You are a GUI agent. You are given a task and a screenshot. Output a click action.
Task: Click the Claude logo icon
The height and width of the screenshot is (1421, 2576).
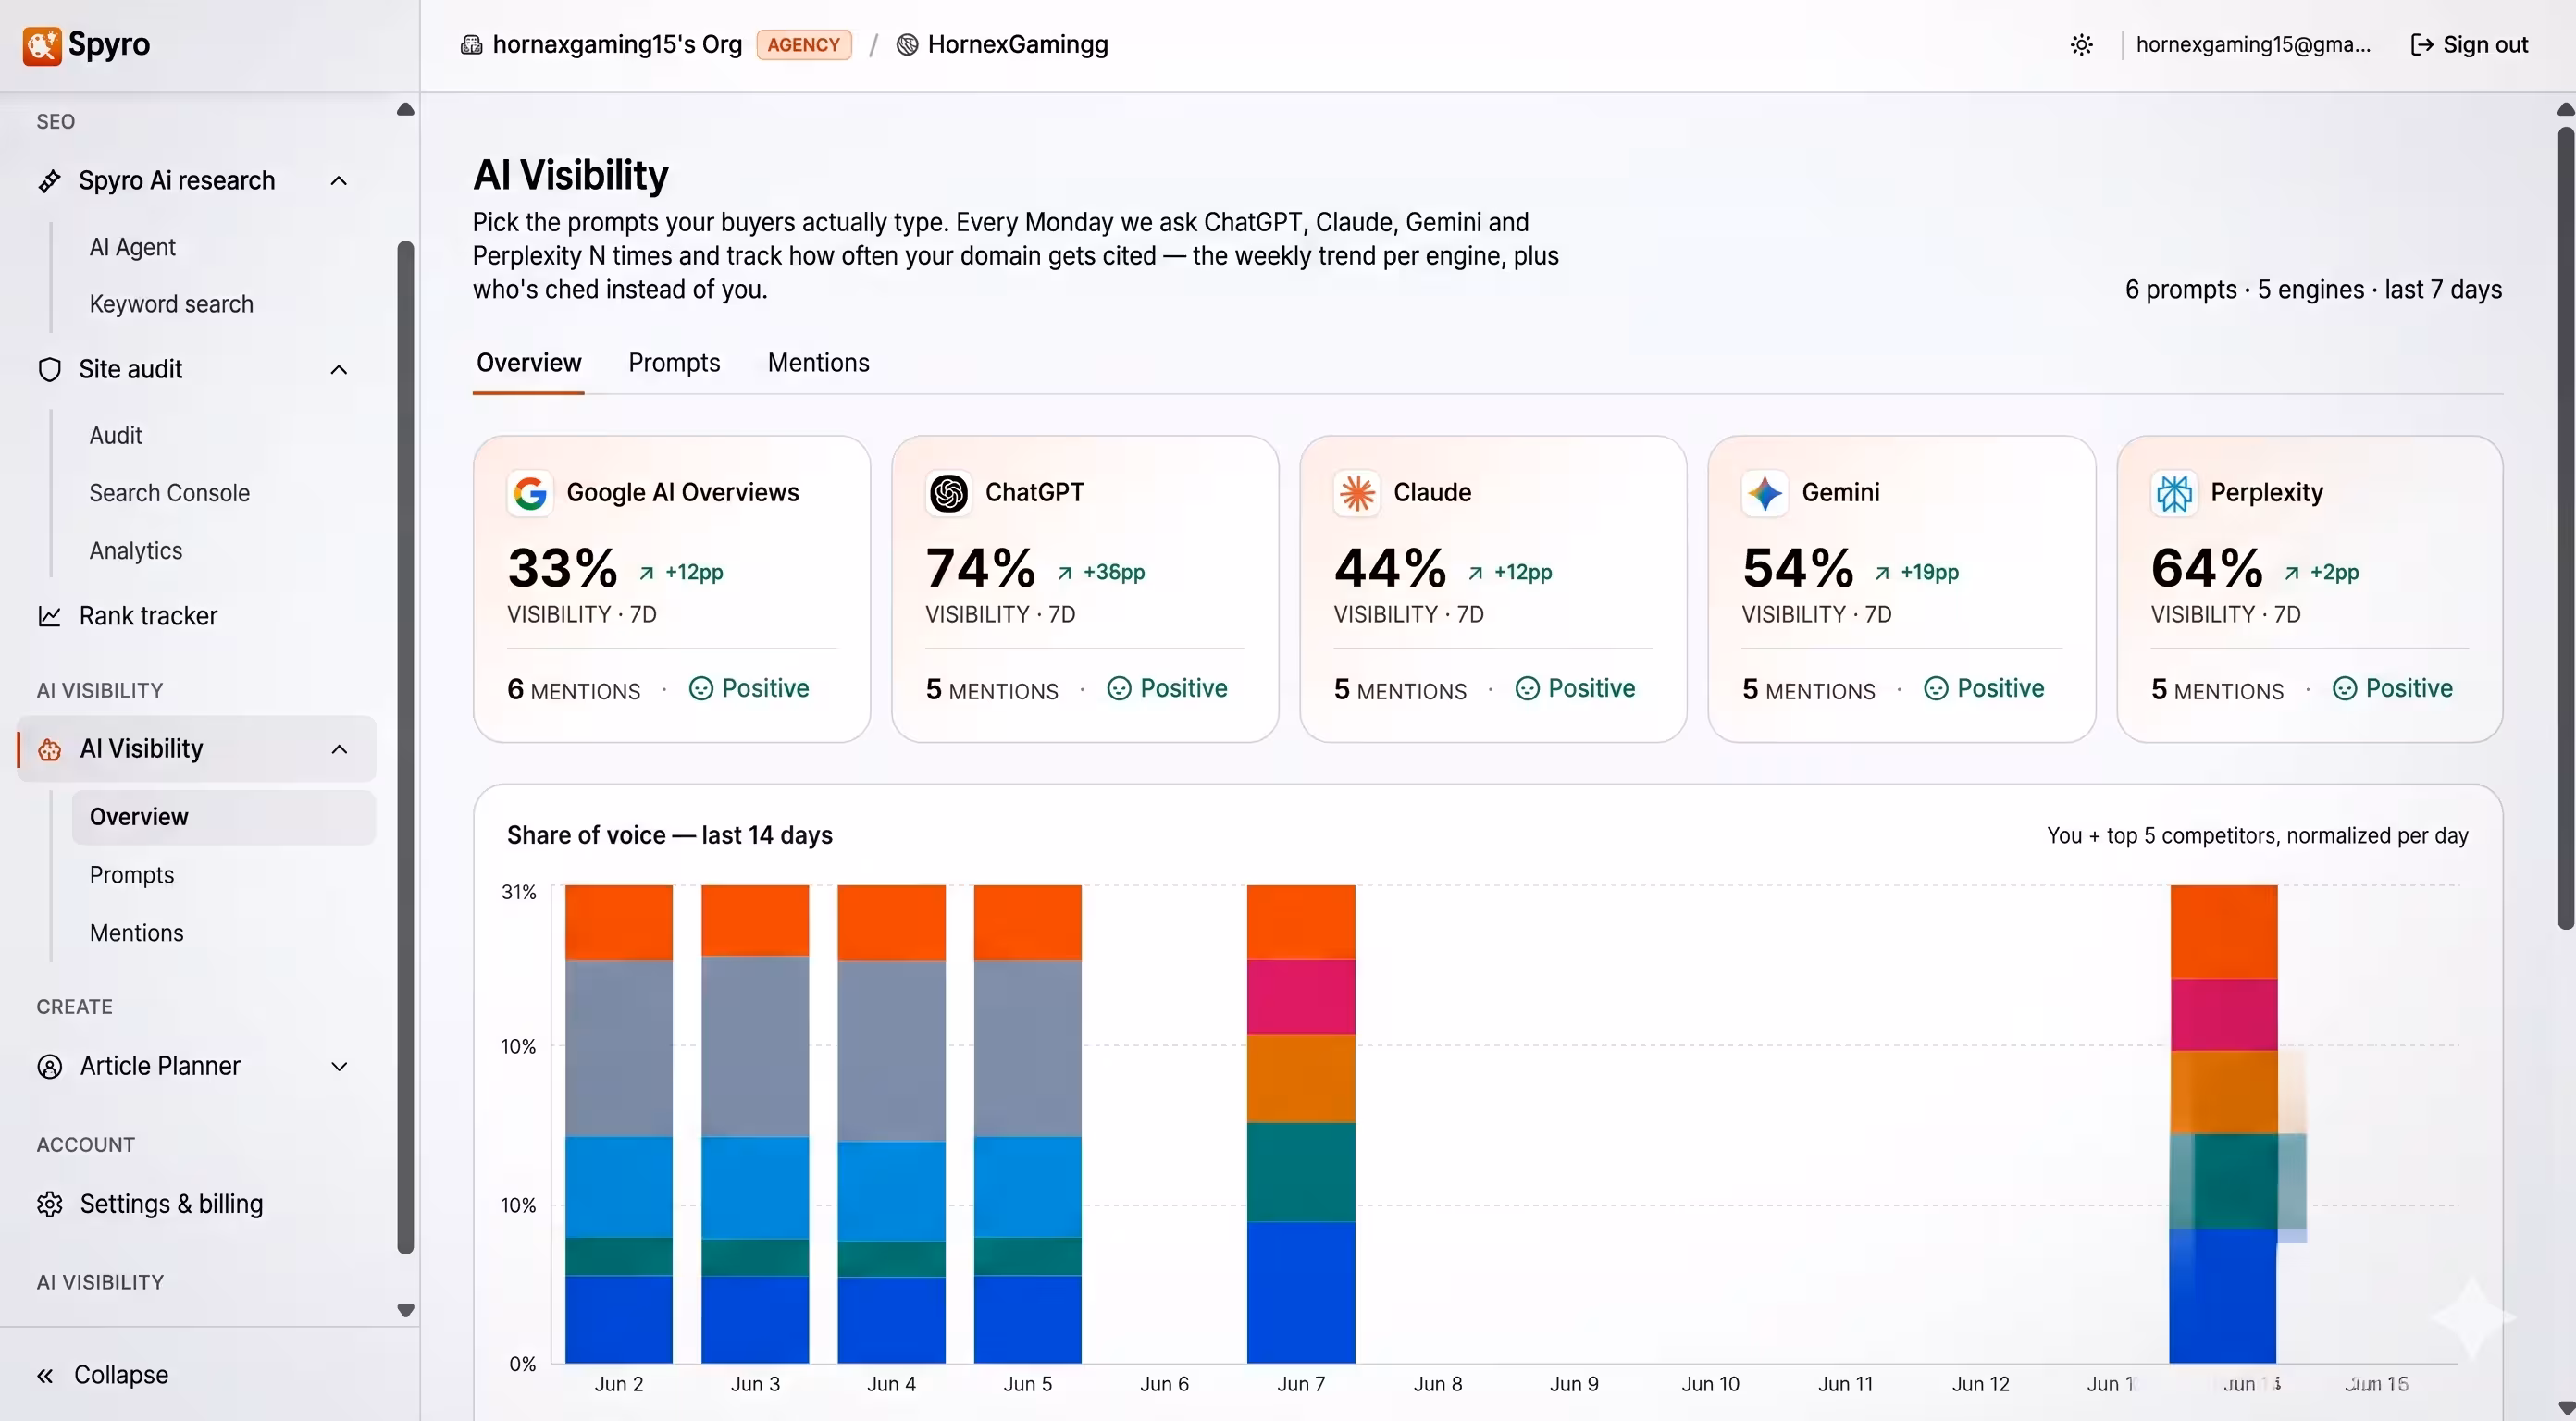1356,493
